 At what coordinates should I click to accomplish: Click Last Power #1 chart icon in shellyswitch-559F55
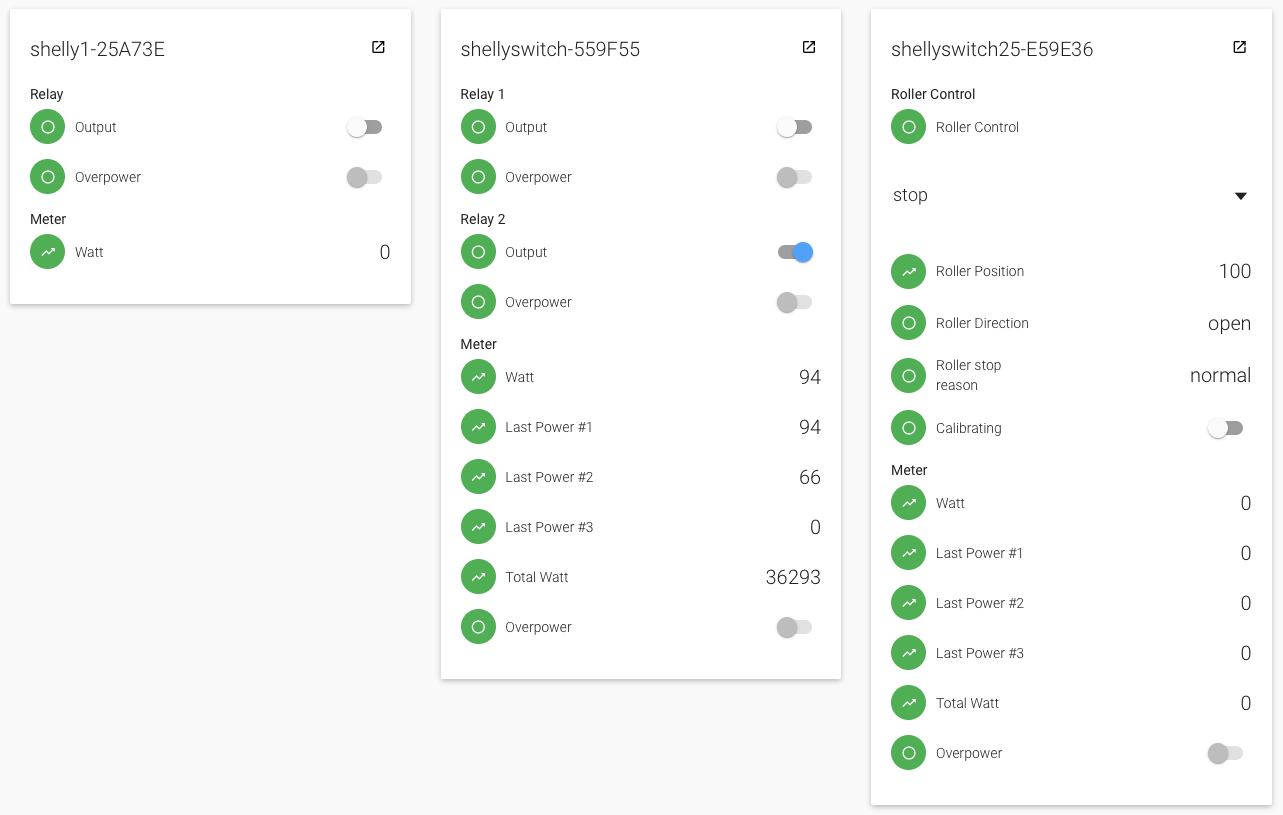(x=478, y=427)
